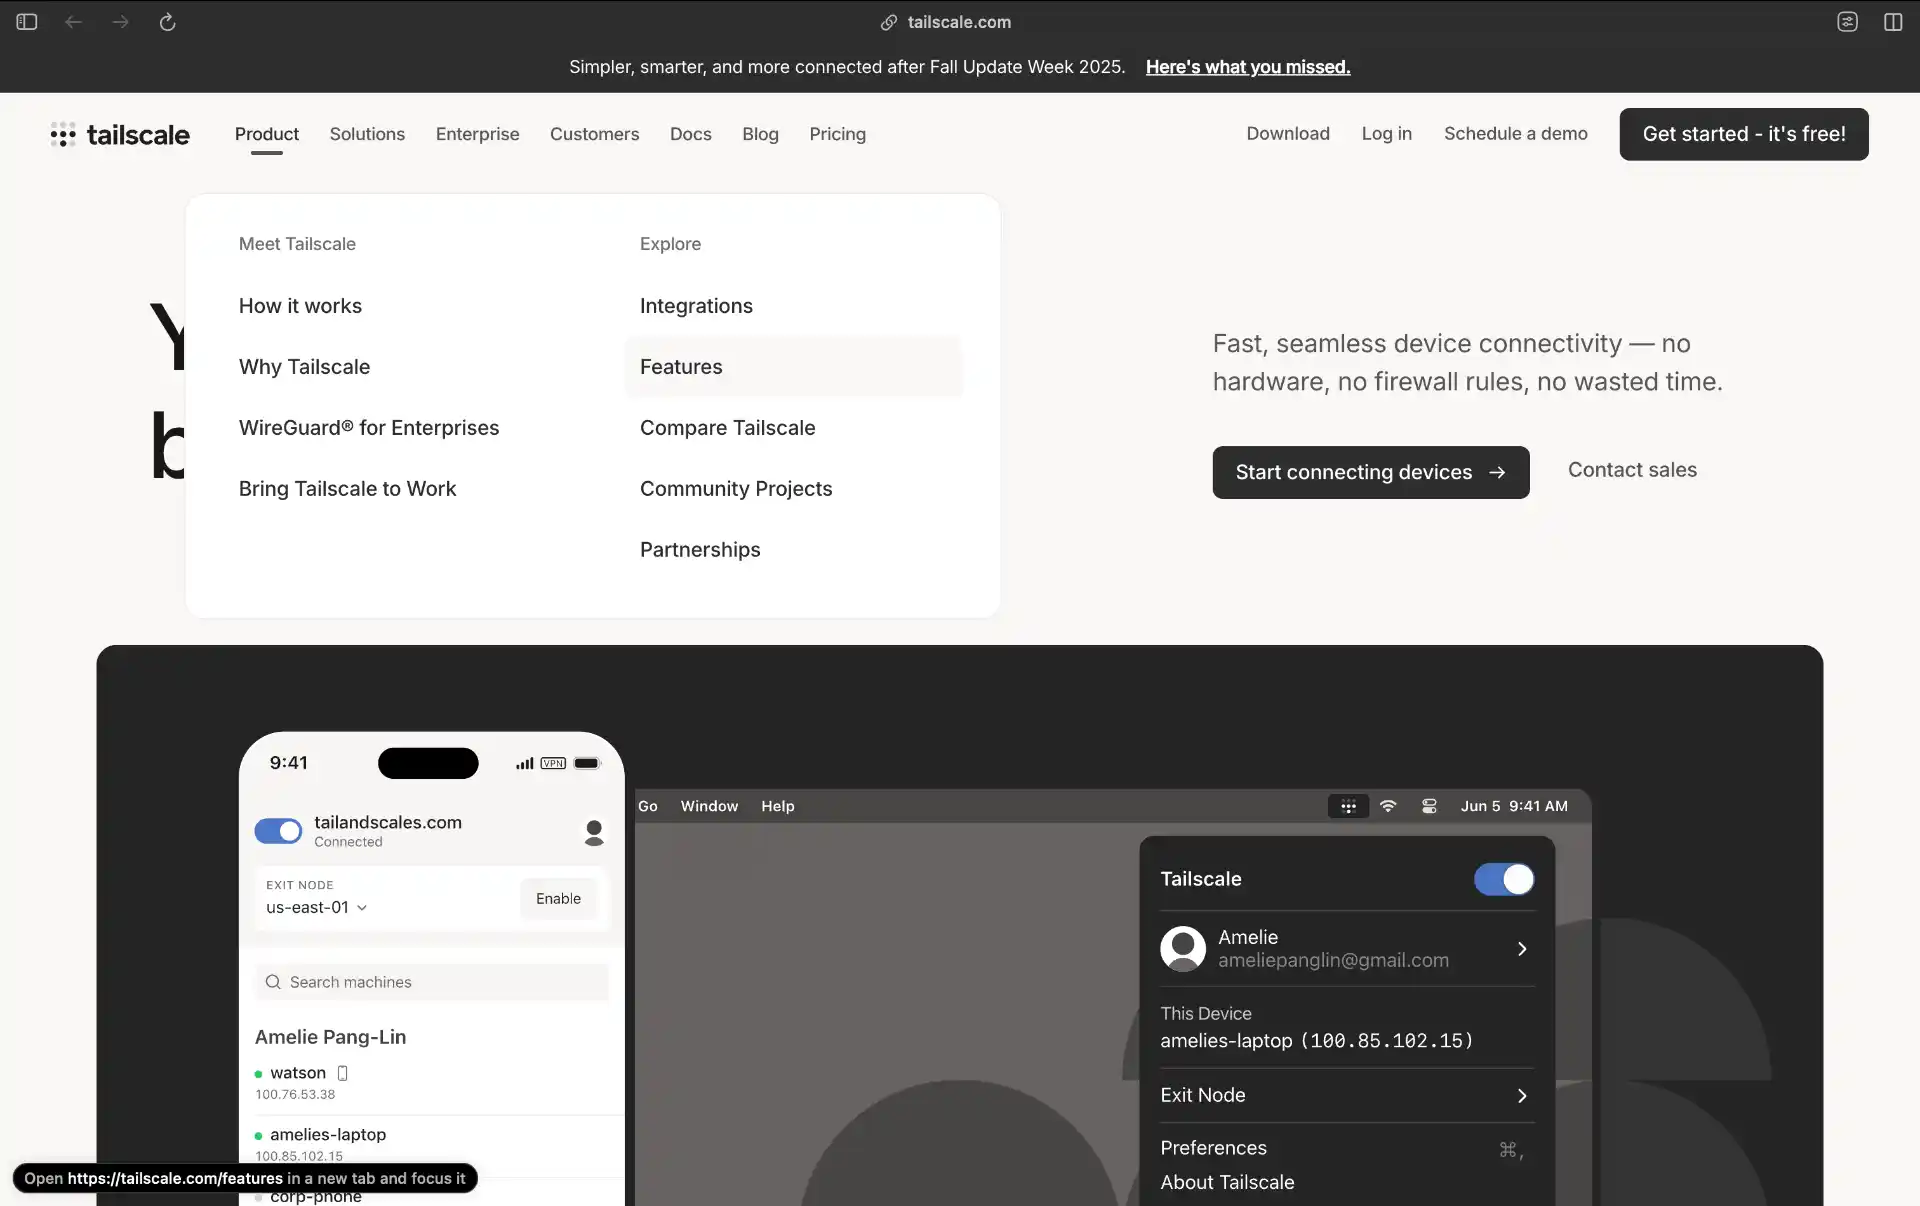The width and height of the screenshot is (1920, 1206).
Task: Toggle the browser sidebar icon
Action: tap(27, 22)
